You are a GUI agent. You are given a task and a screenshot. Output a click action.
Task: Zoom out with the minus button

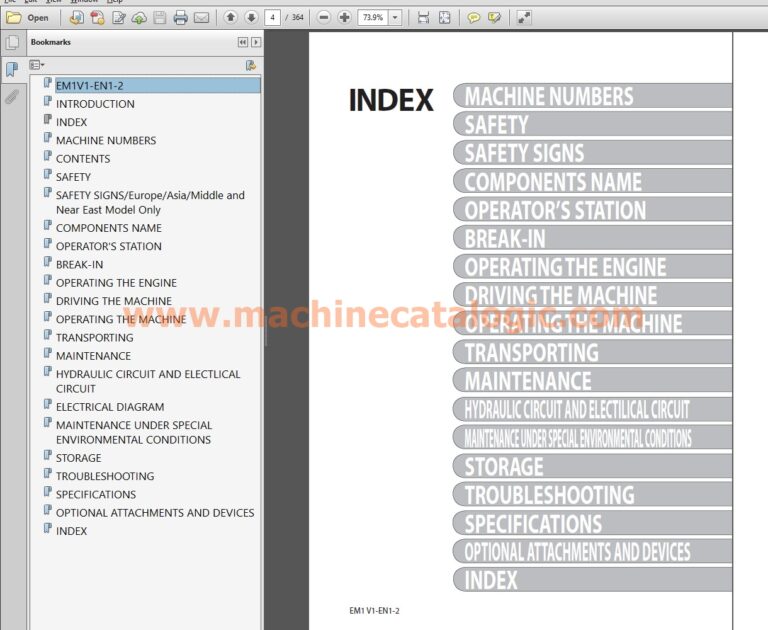point(323,18)
